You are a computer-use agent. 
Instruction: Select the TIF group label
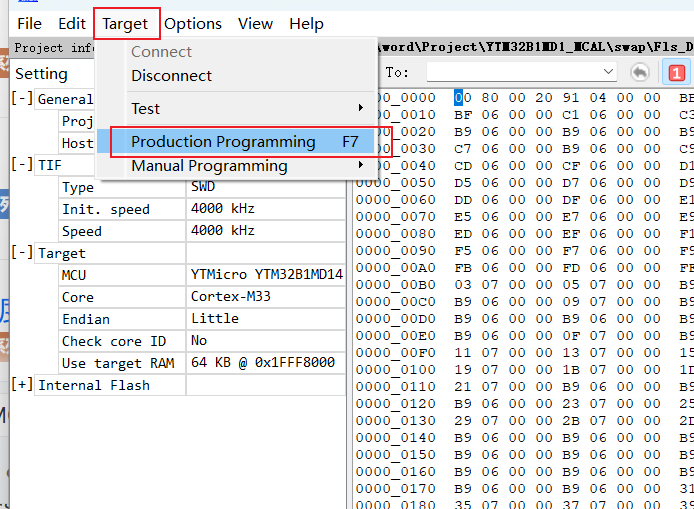point(50,165)
